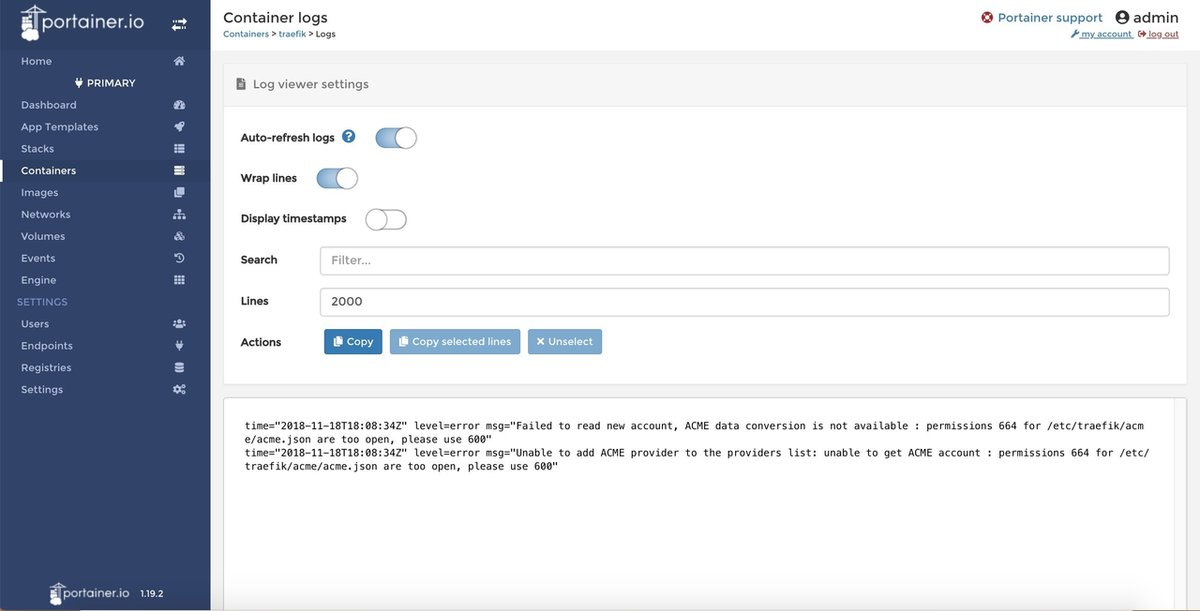
Task: Click the PRIMARY endpoint label
Action: [105, 83]
